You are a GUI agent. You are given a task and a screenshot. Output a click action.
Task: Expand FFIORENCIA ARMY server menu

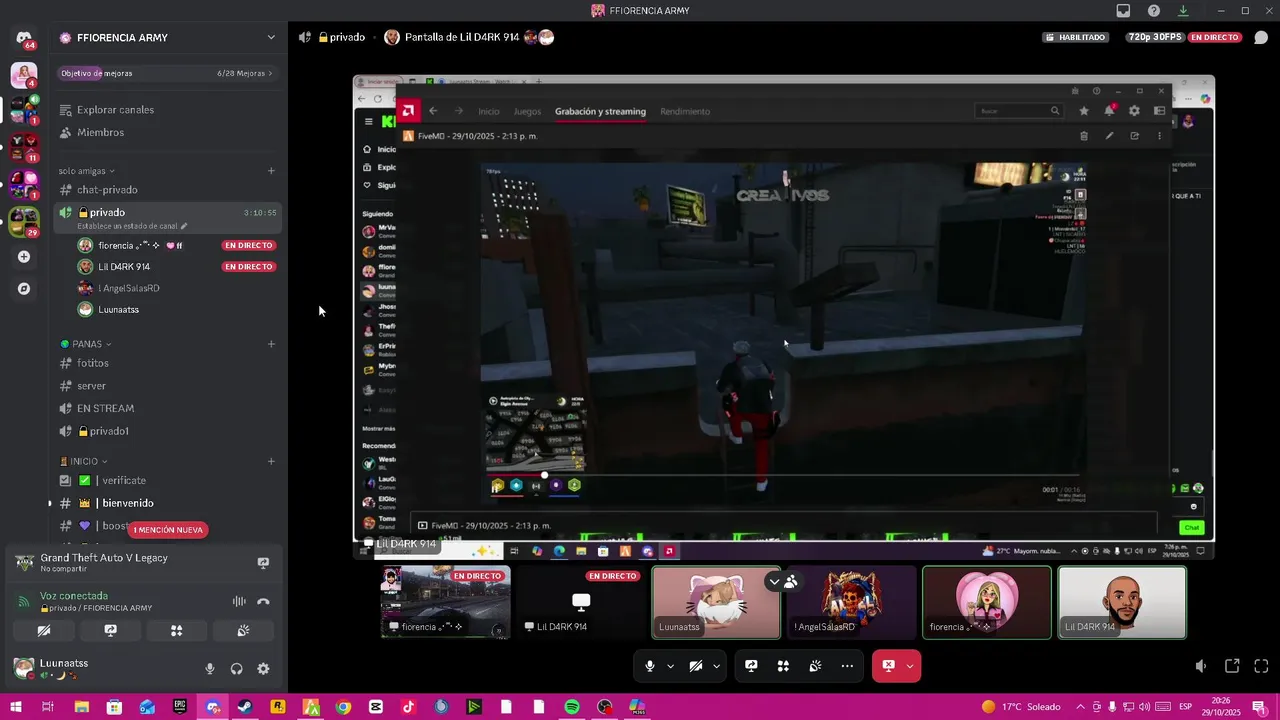click(271, 38)
